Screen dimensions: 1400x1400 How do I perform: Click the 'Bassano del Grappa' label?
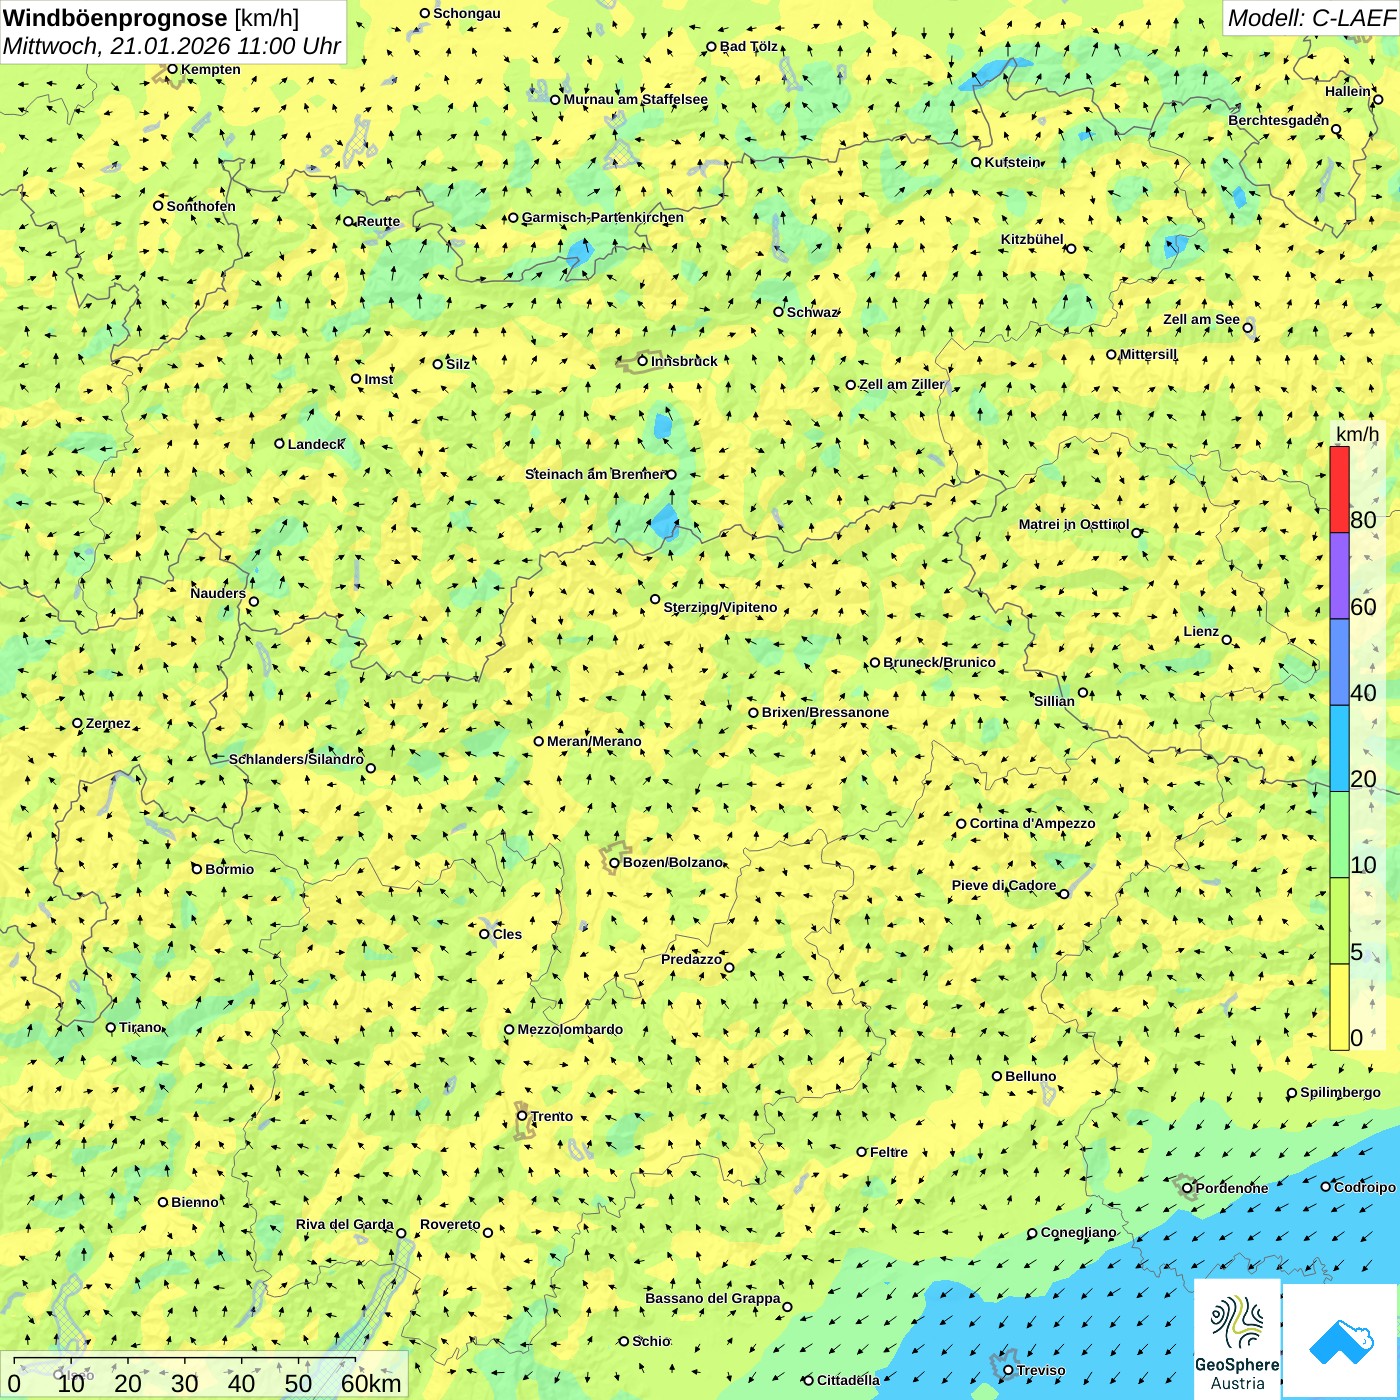(x=713, y=1298)
